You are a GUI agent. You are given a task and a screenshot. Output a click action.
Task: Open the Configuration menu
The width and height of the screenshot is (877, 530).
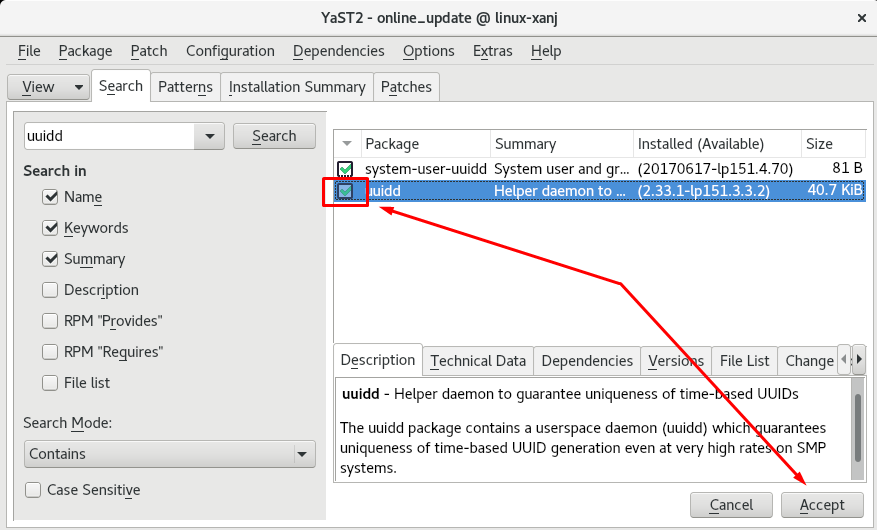click(230, 51)
